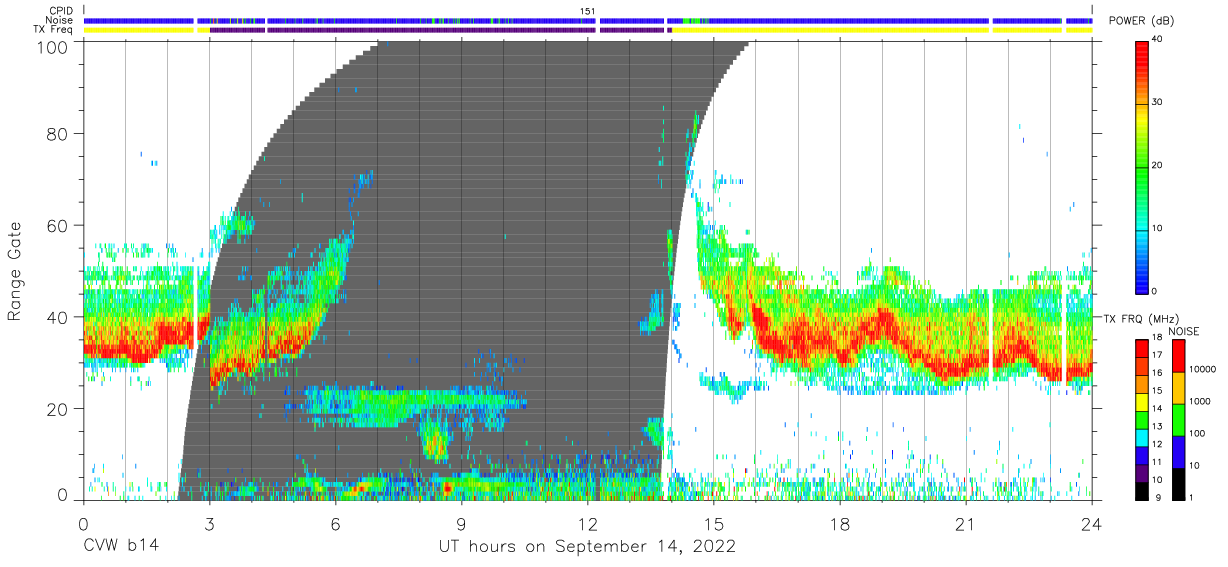Click the UT hours on September 14, 2022 title
The height and width of the screenshot is (567, 1228).
pyautogui.click(x=587, y=546)
